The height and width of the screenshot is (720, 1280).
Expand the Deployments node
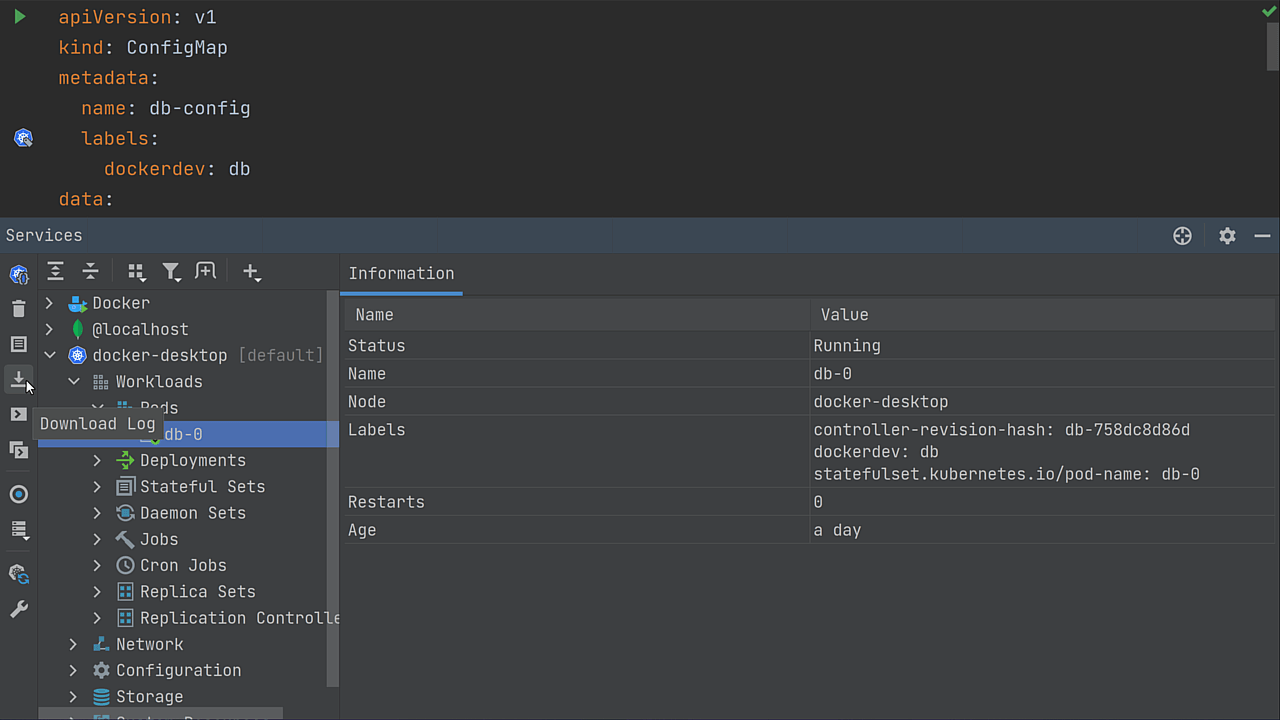96,460
